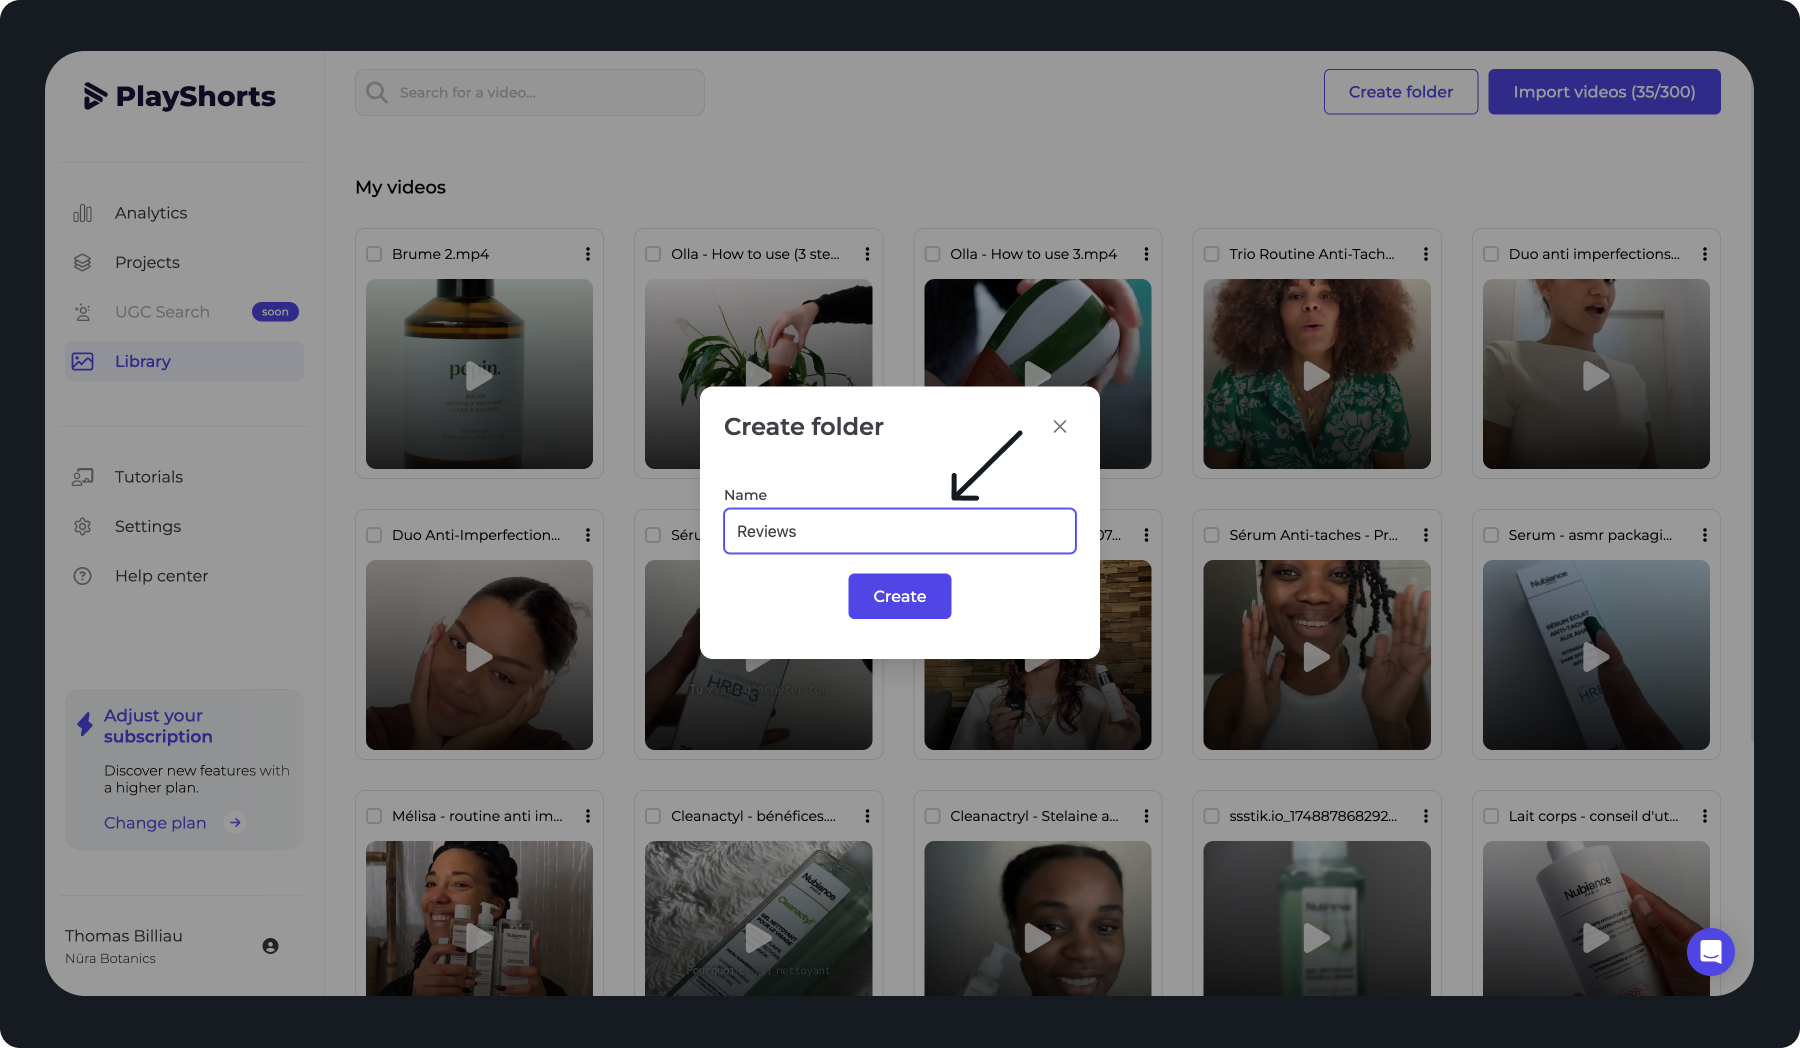
Task: Select the Olla How to use (3 ste... checkbox
Action: 653,254
